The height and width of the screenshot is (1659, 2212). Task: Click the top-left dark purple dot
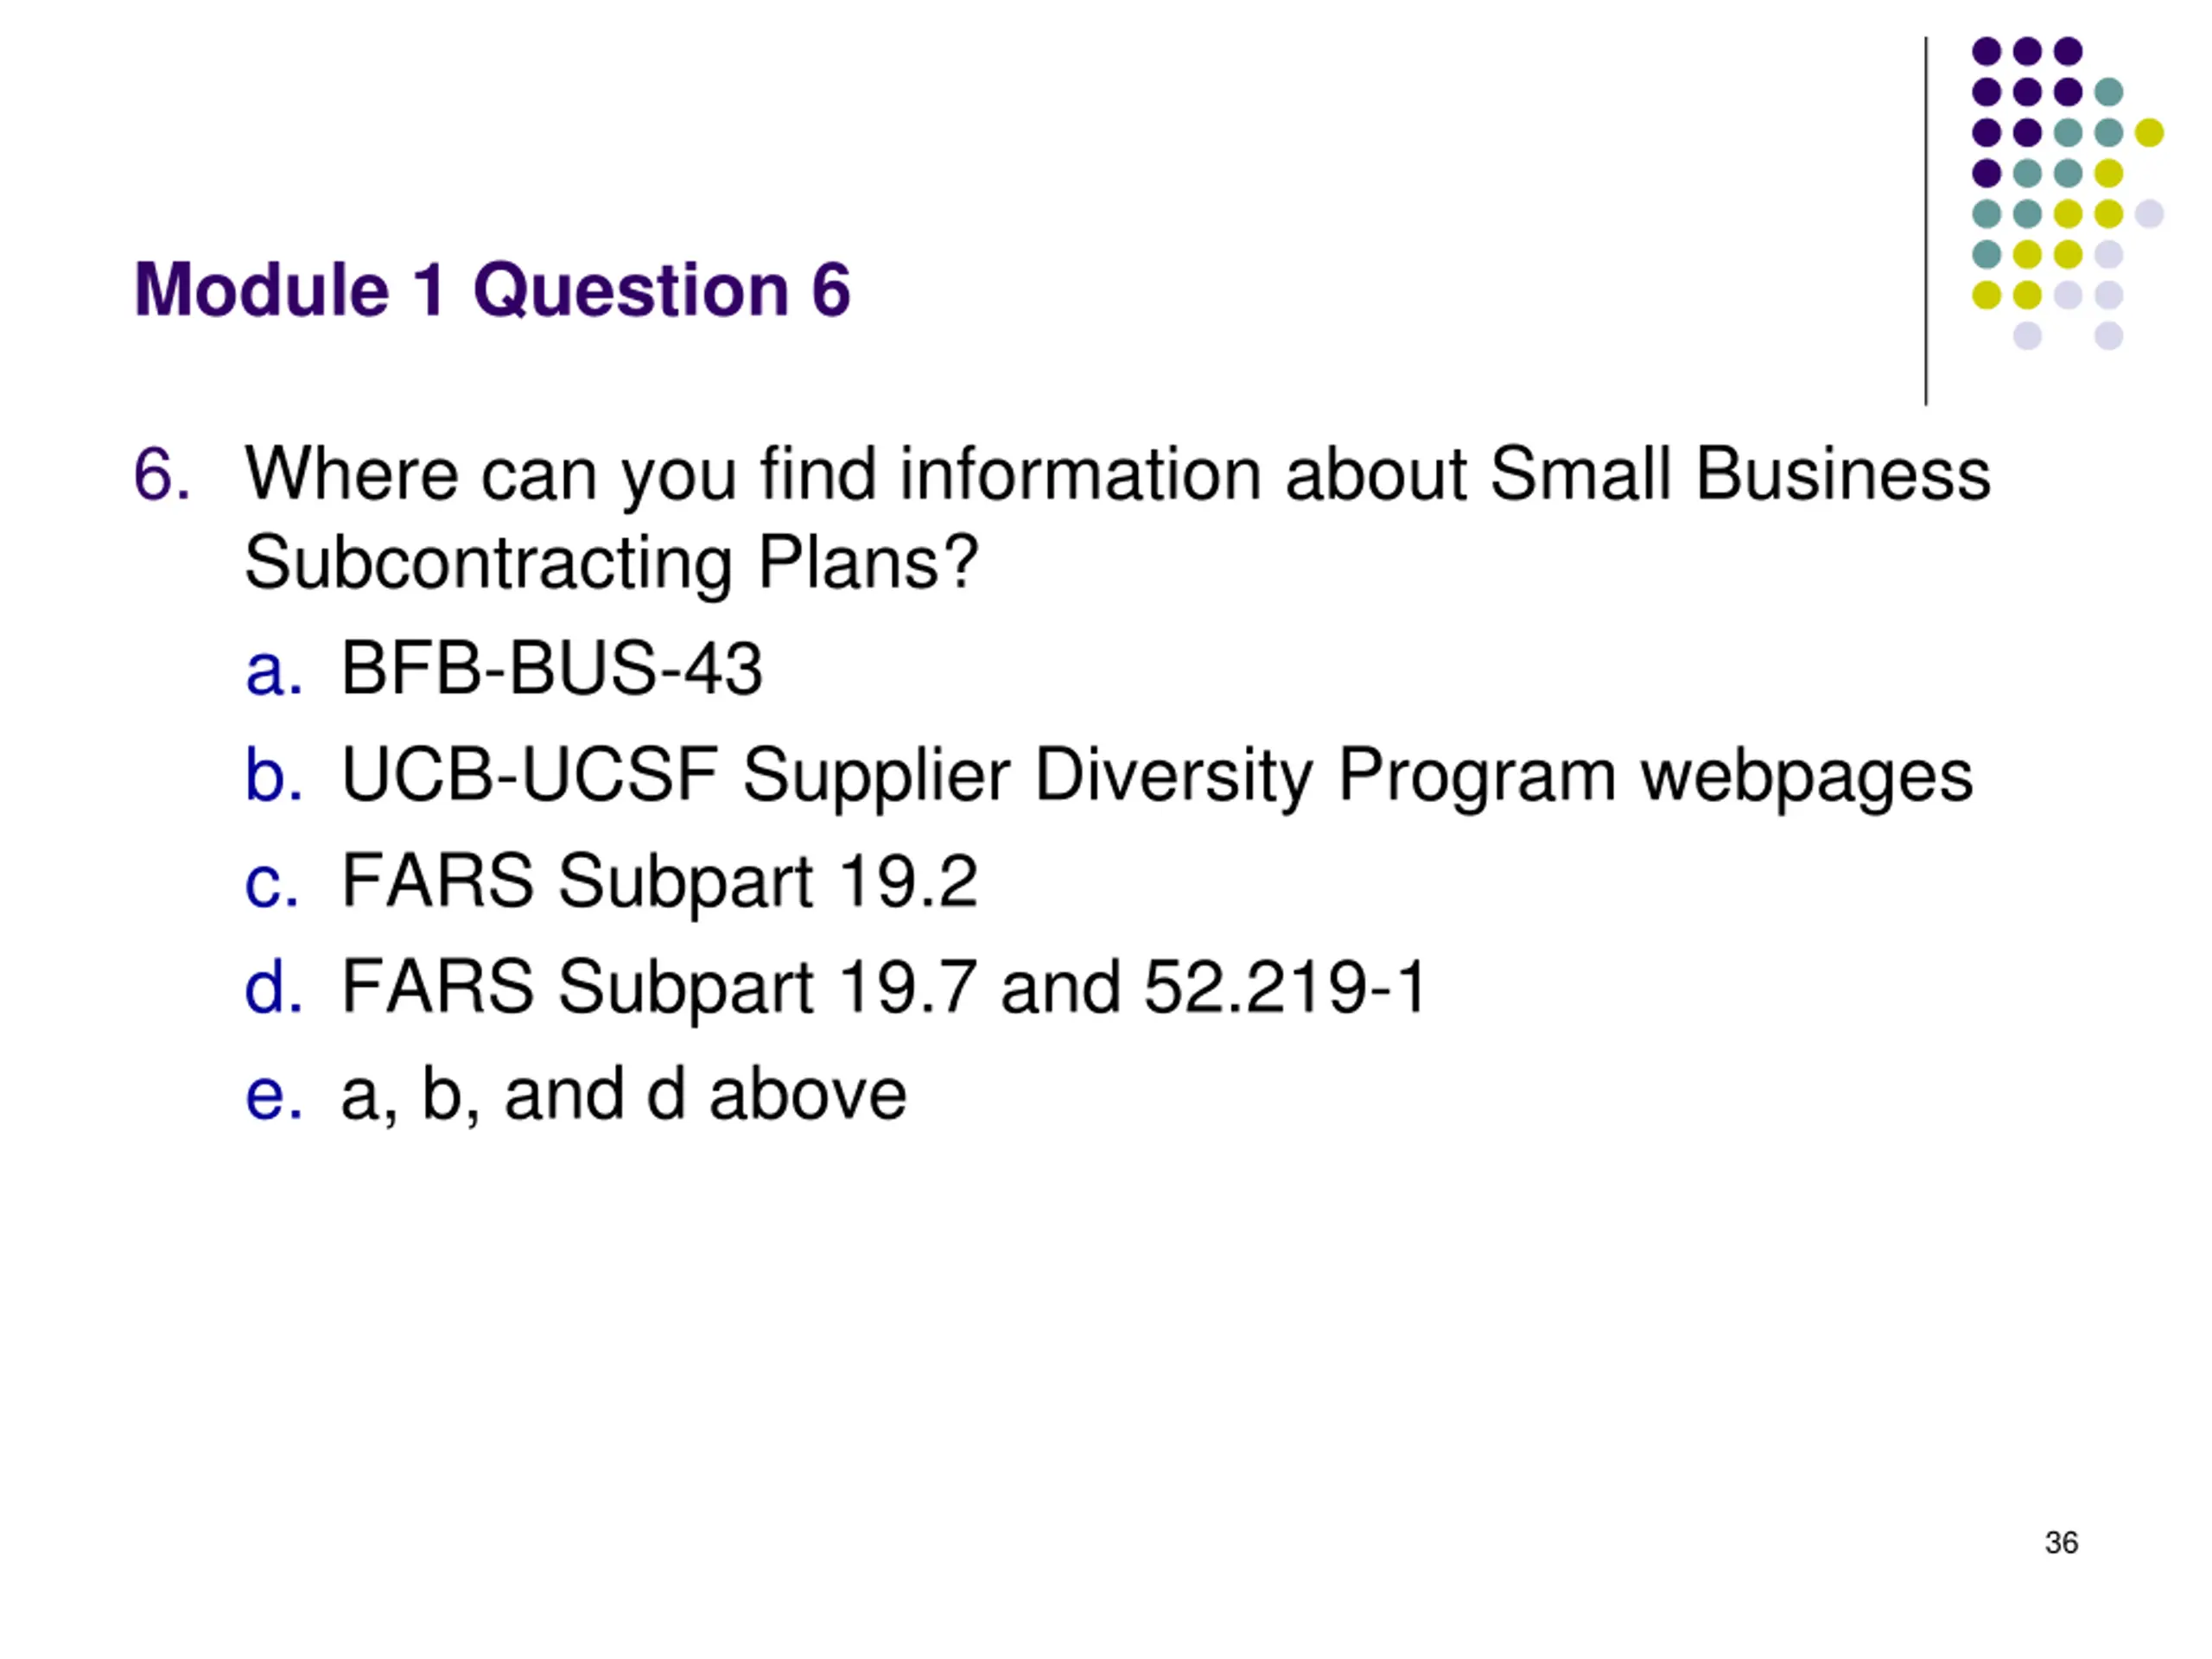coord(1986,51)
